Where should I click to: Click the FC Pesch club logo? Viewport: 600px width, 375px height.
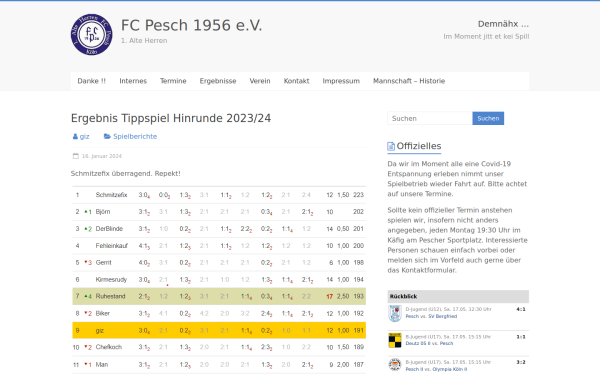click(91, 35)
